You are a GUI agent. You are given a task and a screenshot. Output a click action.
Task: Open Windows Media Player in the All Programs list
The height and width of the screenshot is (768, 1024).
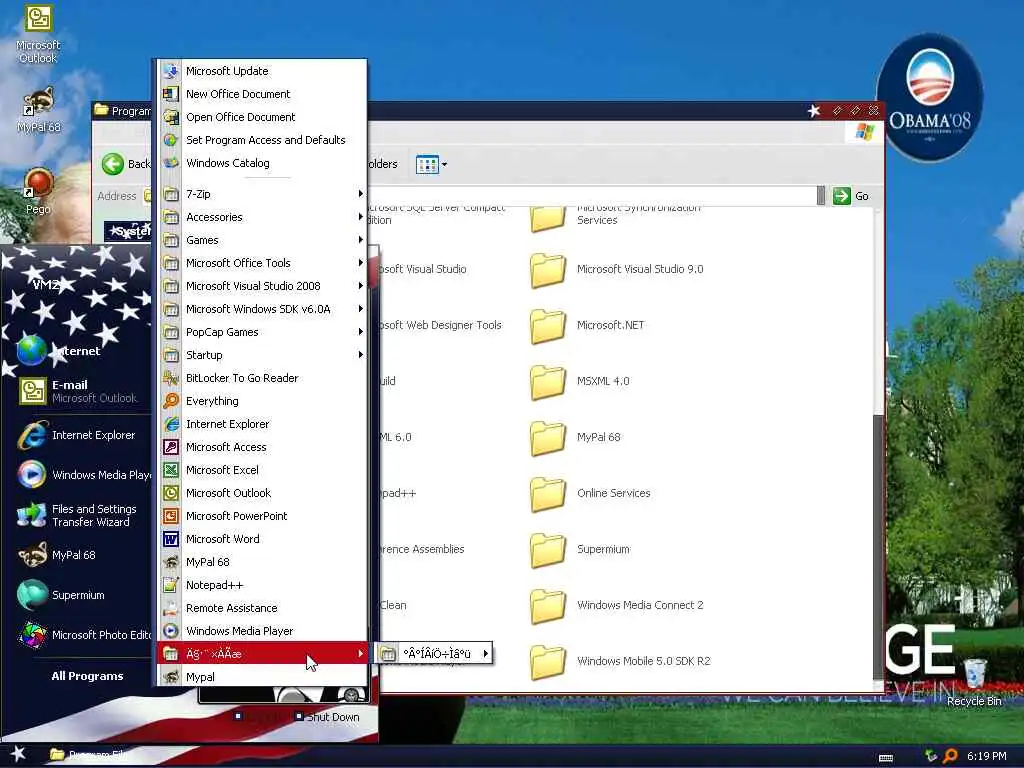[261, 631]
